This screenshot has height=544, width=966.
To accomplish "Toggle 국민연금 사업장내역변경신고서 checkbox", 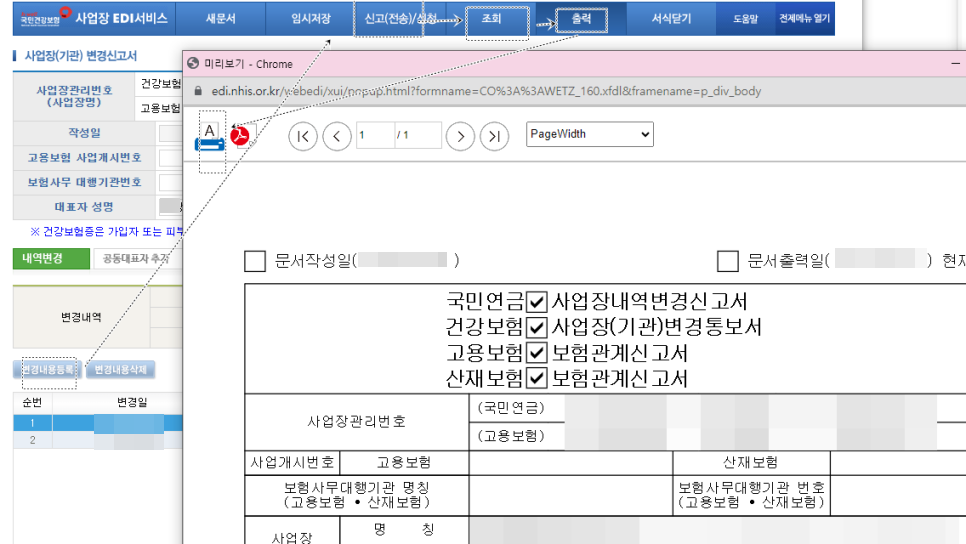I will [x=537, y=302].
